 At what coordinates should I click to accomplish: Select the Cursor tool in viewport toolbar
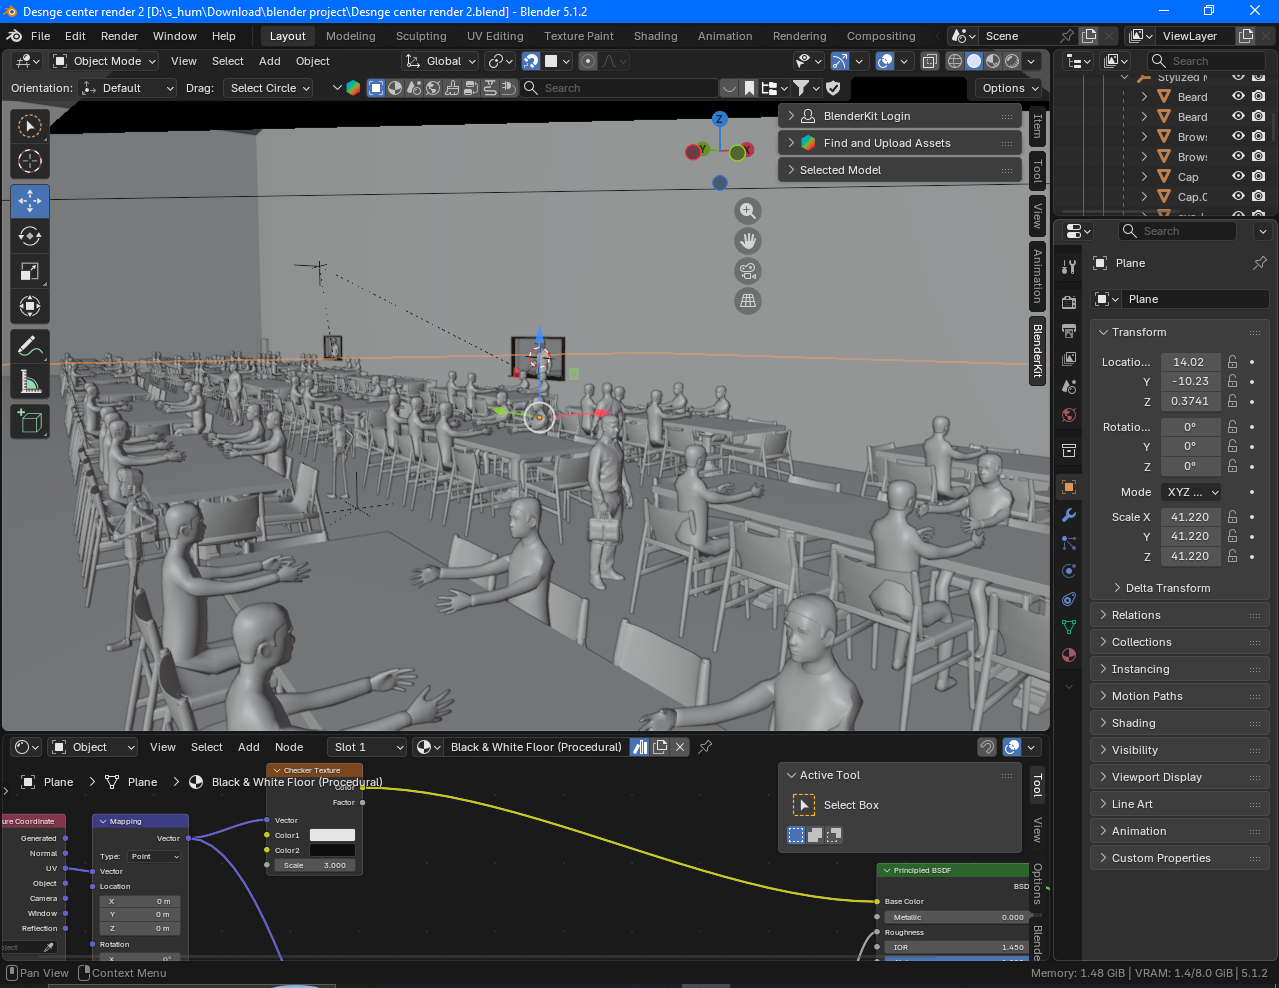pyautogui.click(x=30, y=161)
